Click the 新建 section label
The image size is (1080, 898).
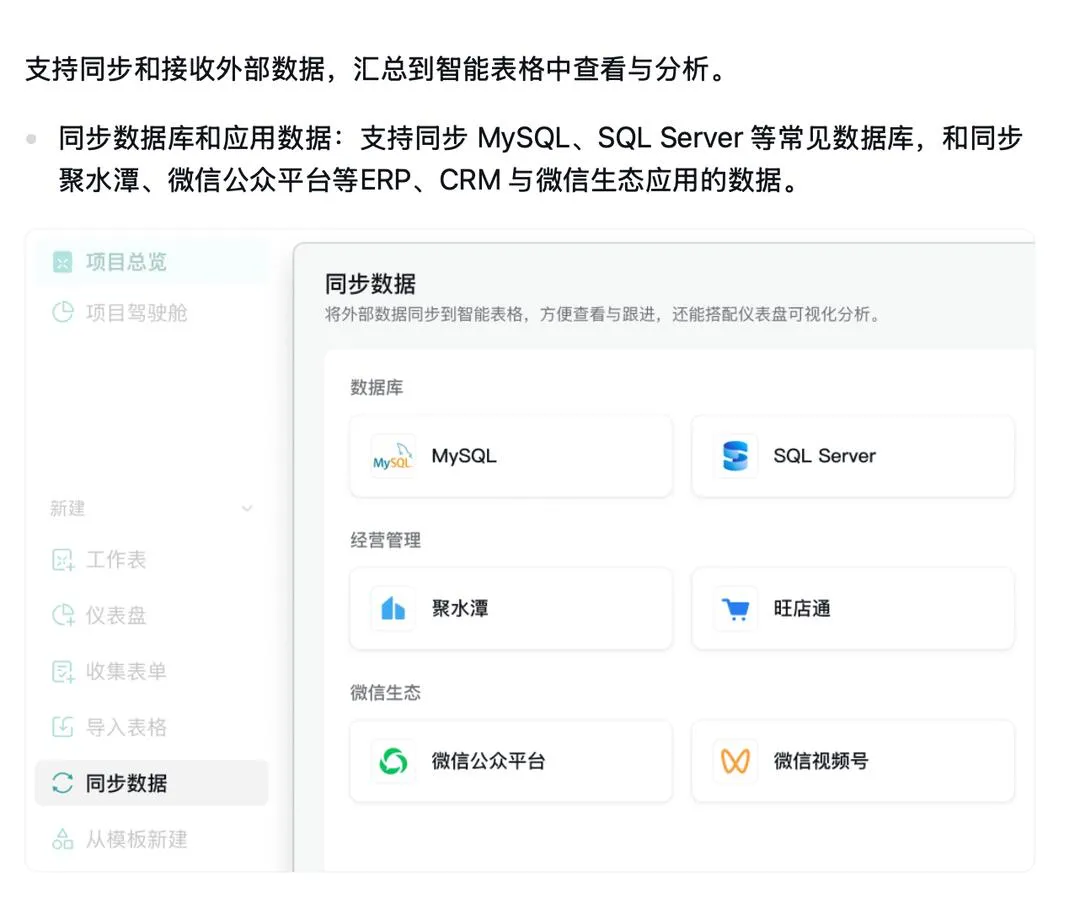point(68,509)
